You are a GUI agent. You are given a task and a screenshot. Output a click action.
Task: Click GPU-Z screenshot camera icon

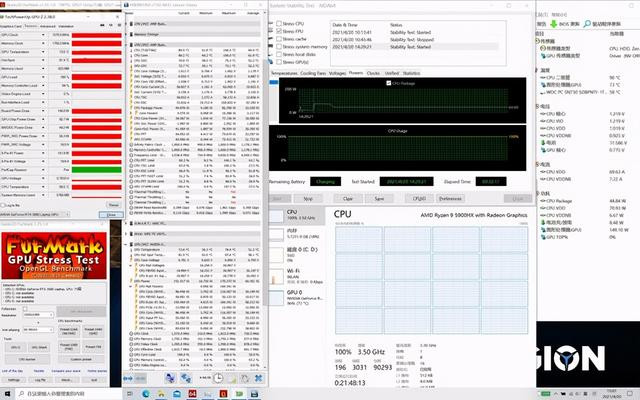(102, 26)
